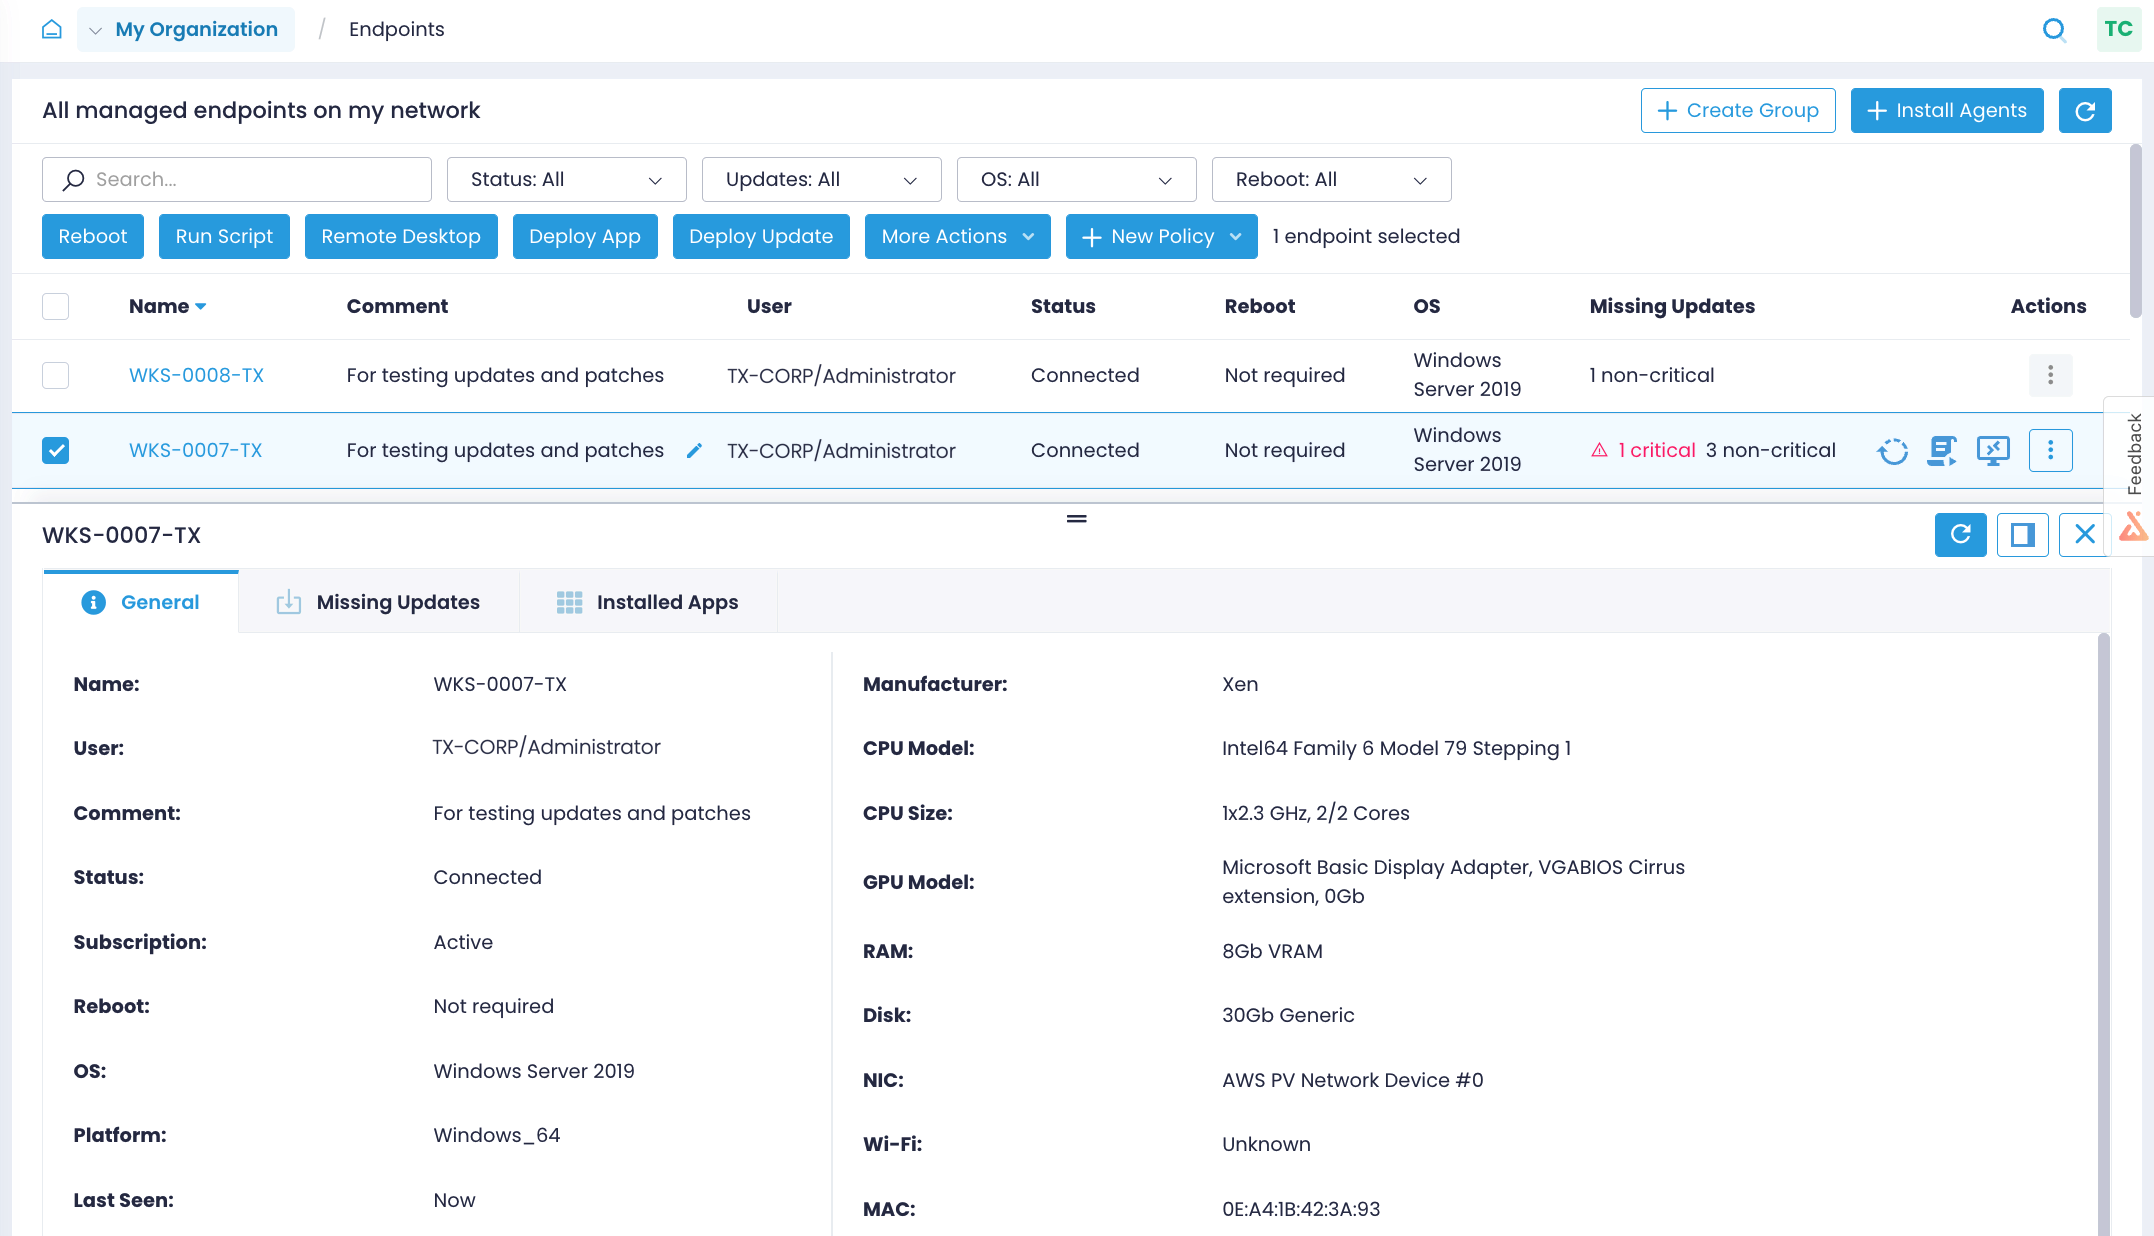2154x1236 pixels.
Task: Click the Missing Updates column header
Action: pyautogui.click(x=1672, y=306)
